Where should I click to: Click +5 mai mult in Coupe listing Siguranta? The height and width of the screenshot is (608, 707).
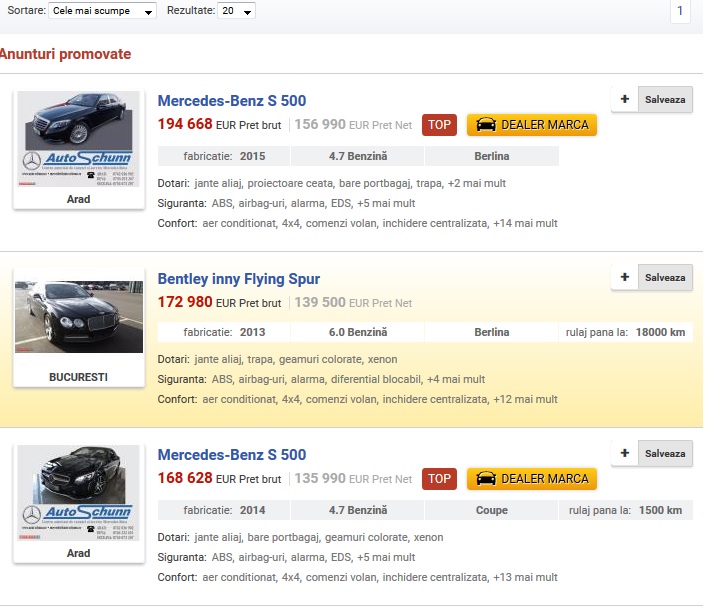[x=386, y=557]
